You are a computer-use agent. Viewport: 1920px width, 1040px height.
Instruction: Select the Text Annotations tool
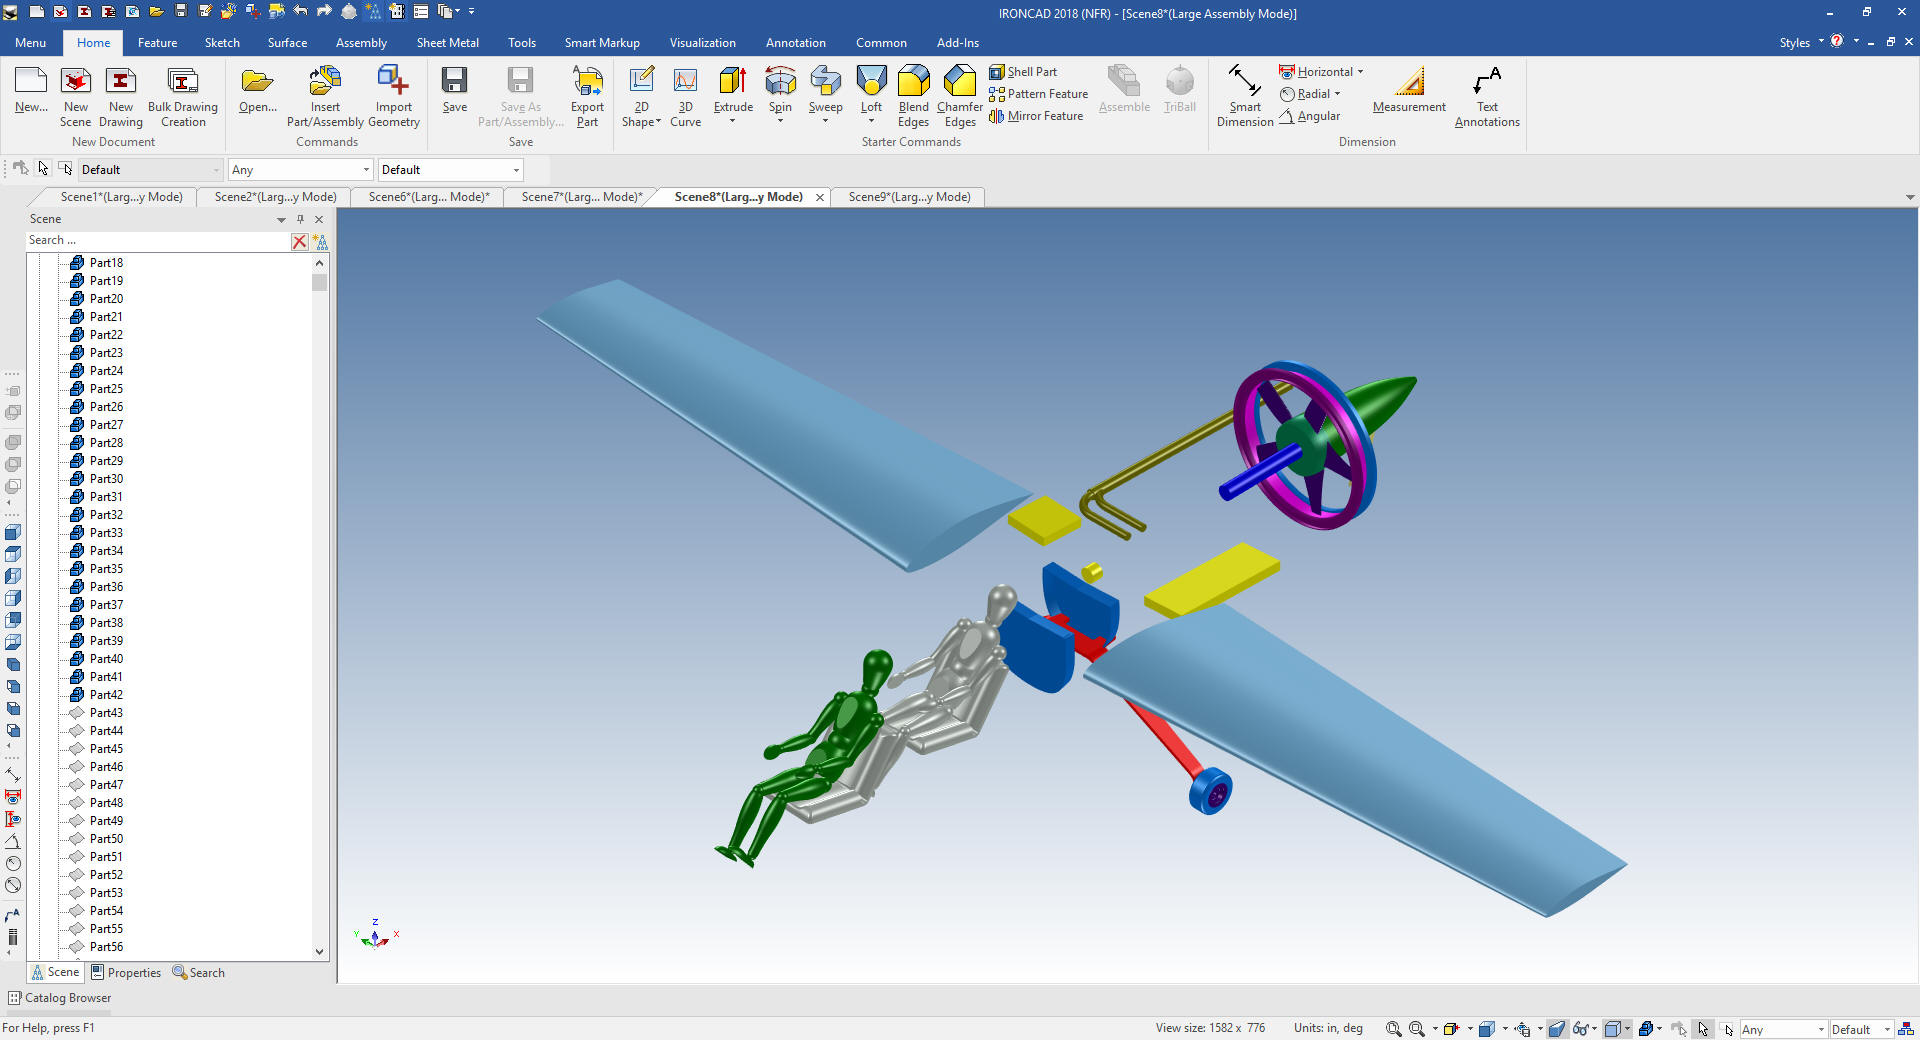tap(1486, 82)
